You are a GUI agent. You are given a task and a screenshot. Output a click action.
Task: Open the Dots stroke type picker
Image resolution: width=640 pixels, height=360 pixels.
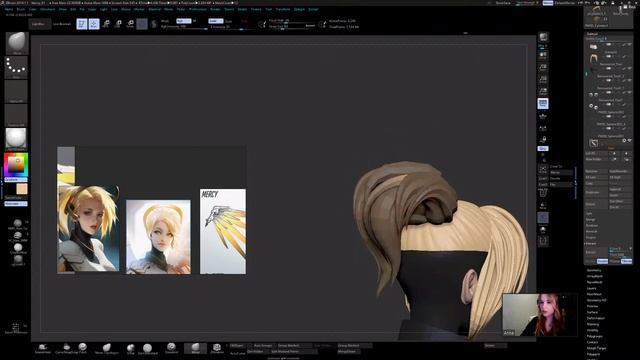coord(16,67)
